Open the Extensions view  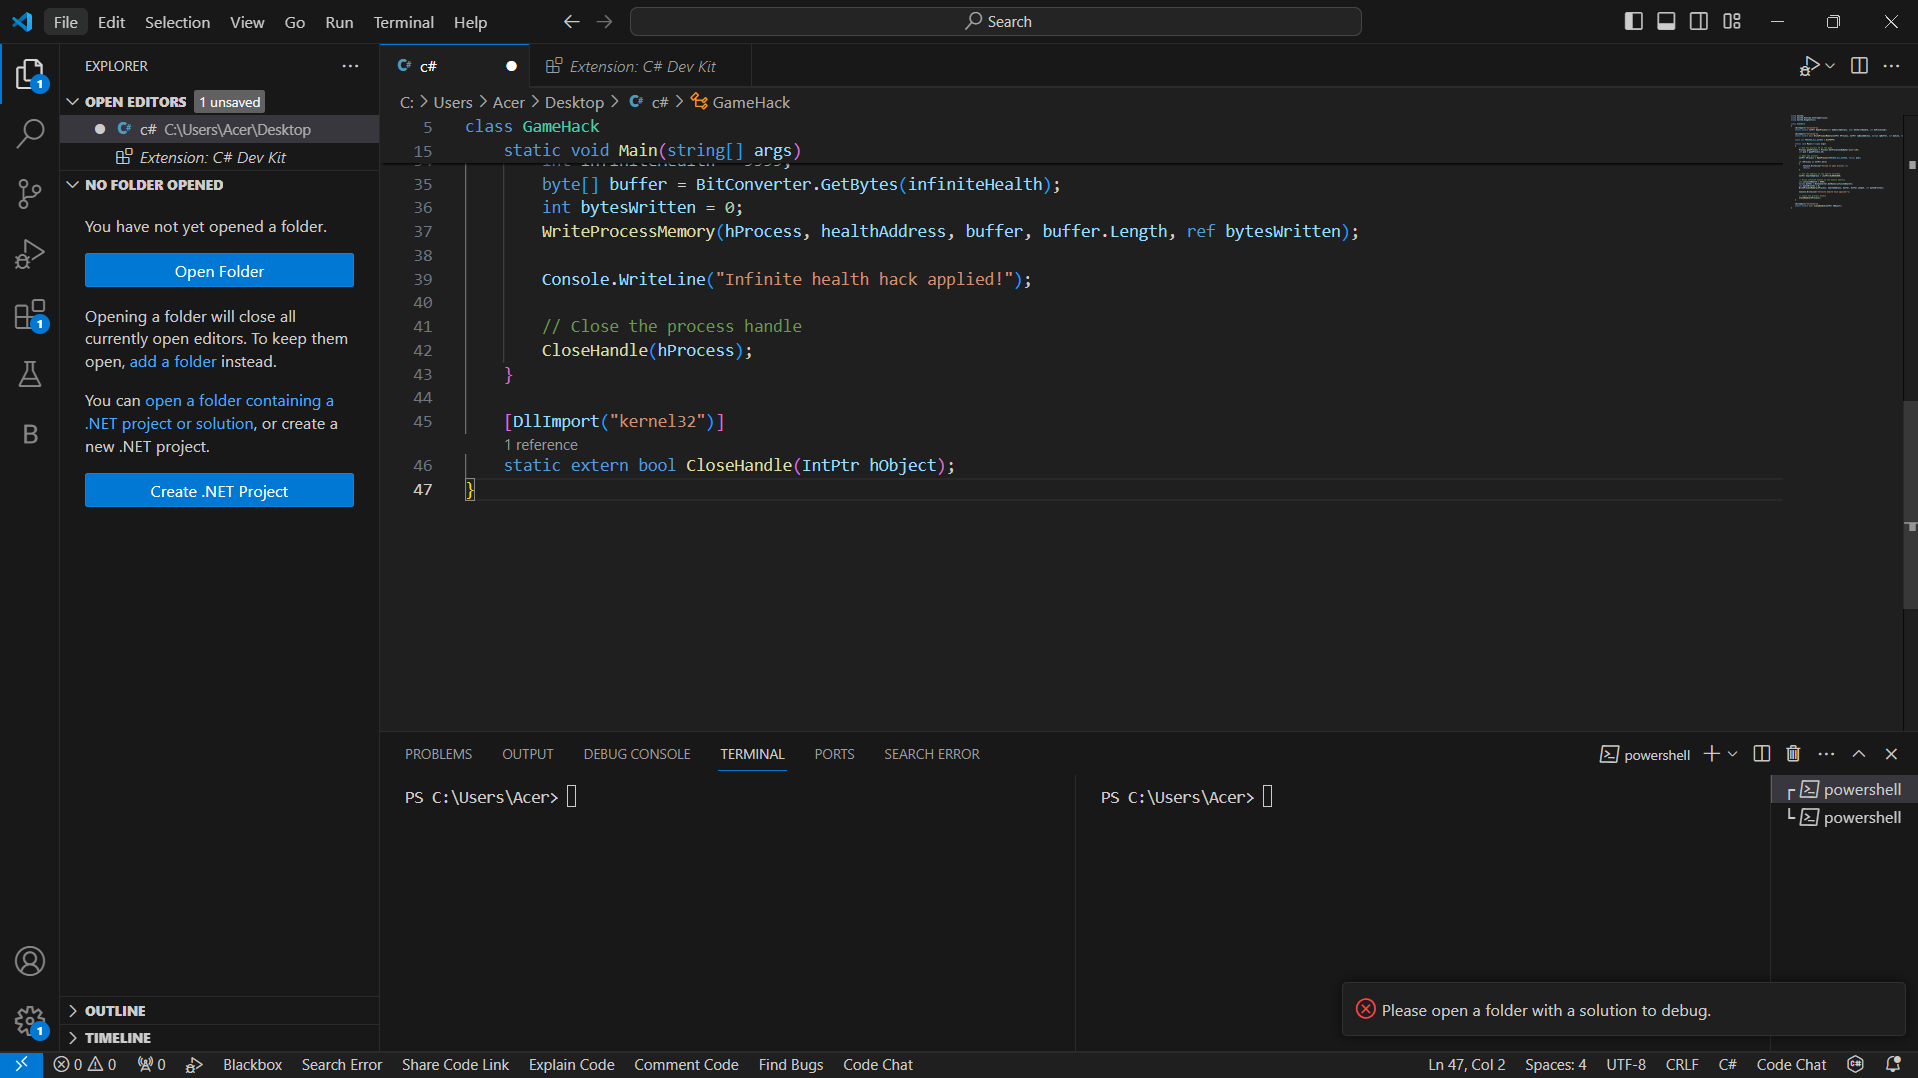(30, 315)
